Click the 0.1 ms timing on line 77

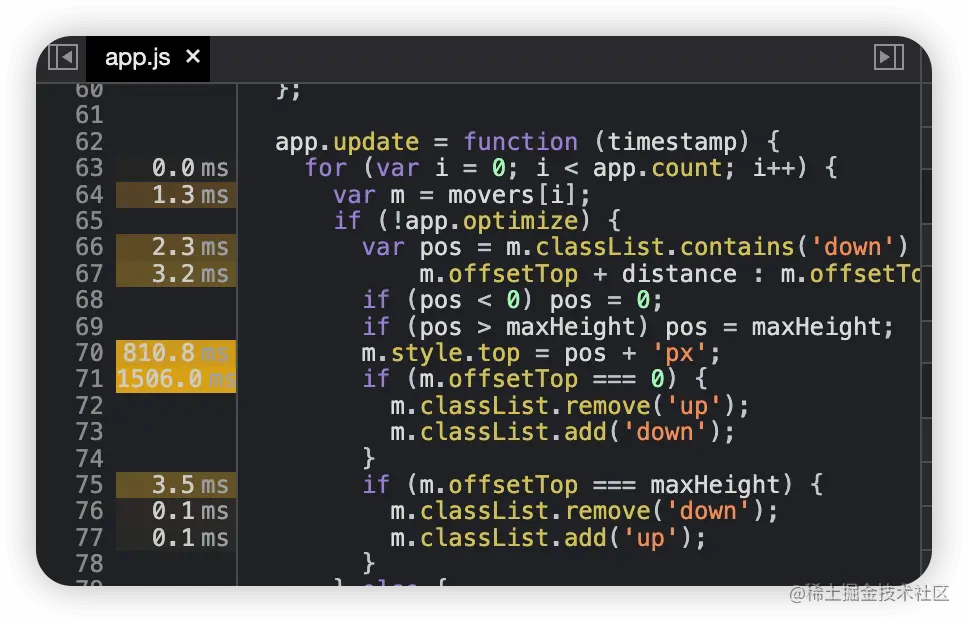[x=176, y=538]
